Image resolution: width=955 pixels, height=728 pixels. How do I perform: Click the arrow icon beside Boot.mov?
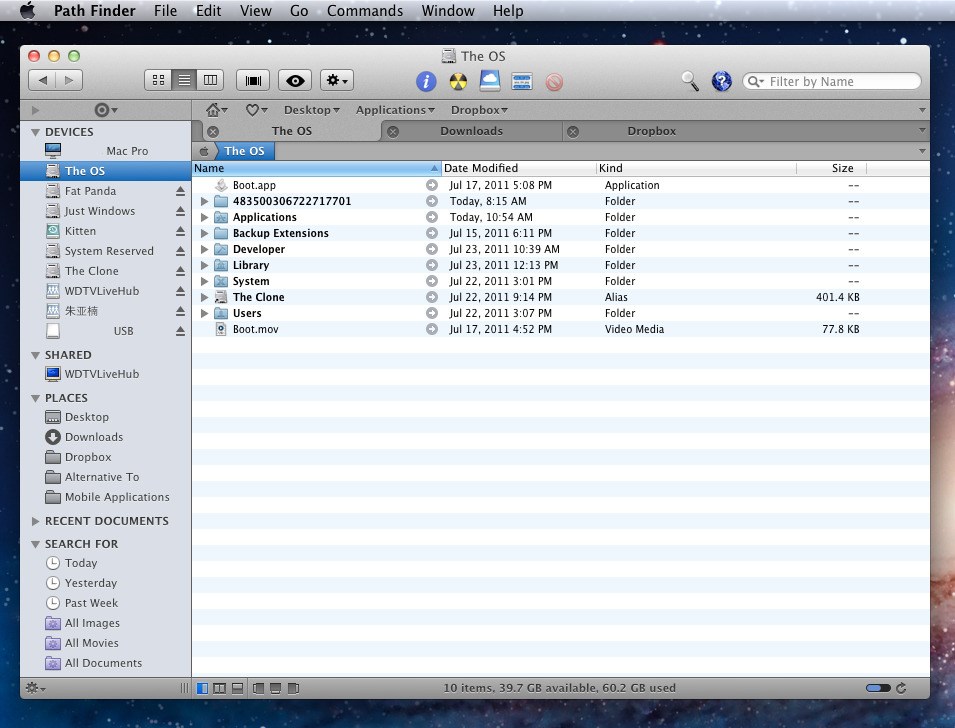pyautogui.click(x=432, y=329)
